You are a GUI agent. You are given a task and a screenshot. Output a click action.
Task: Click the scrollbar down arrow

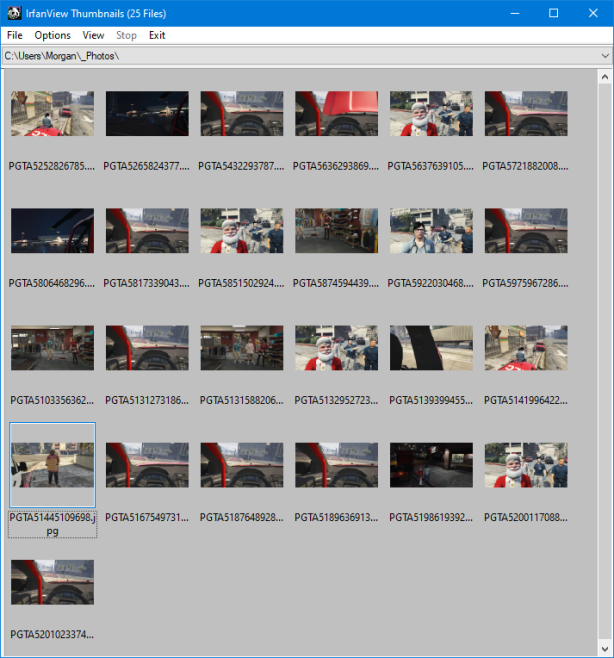tap(604, 650)
